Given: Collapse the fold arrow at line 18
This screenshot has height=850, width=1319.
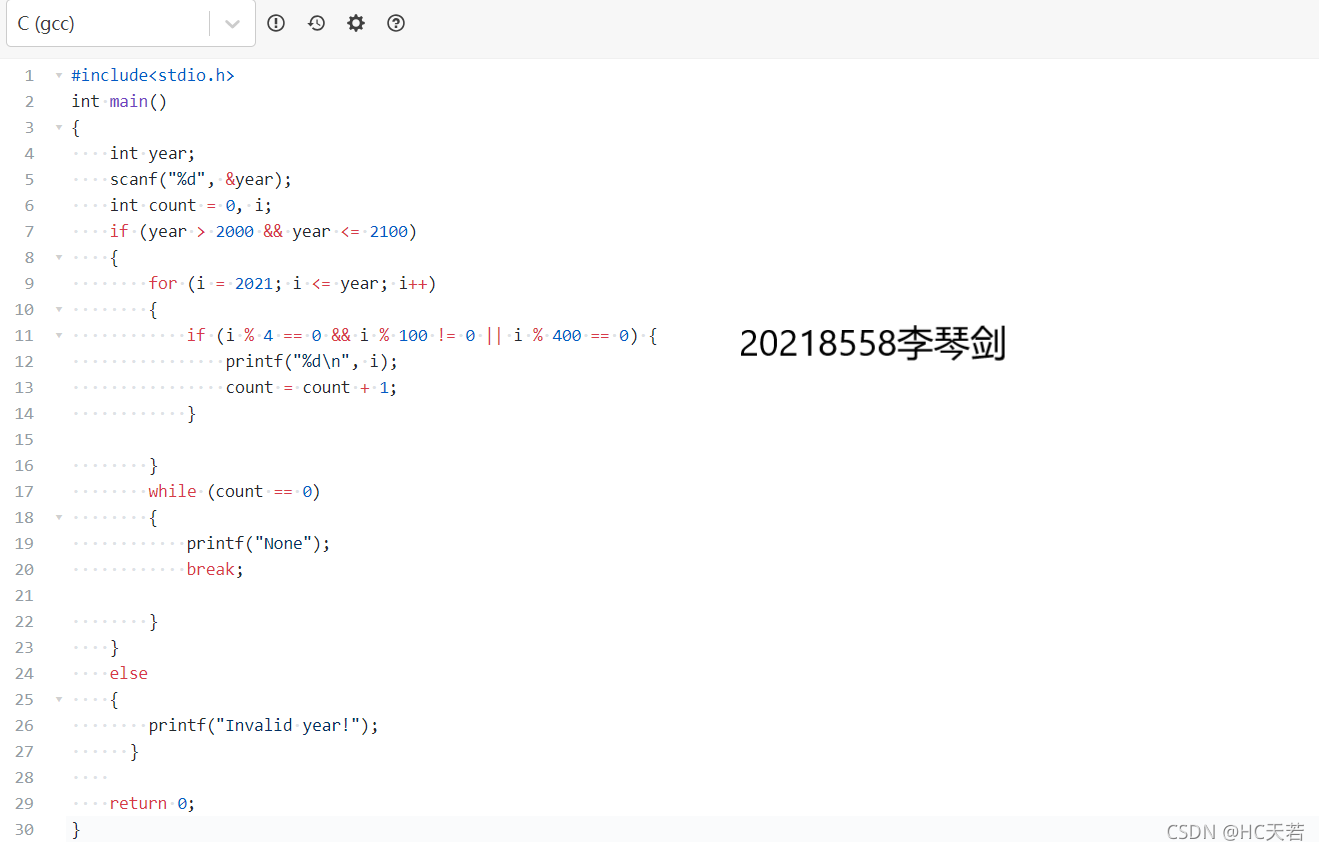Looking at the screenshot, I should tap(59, 517).
